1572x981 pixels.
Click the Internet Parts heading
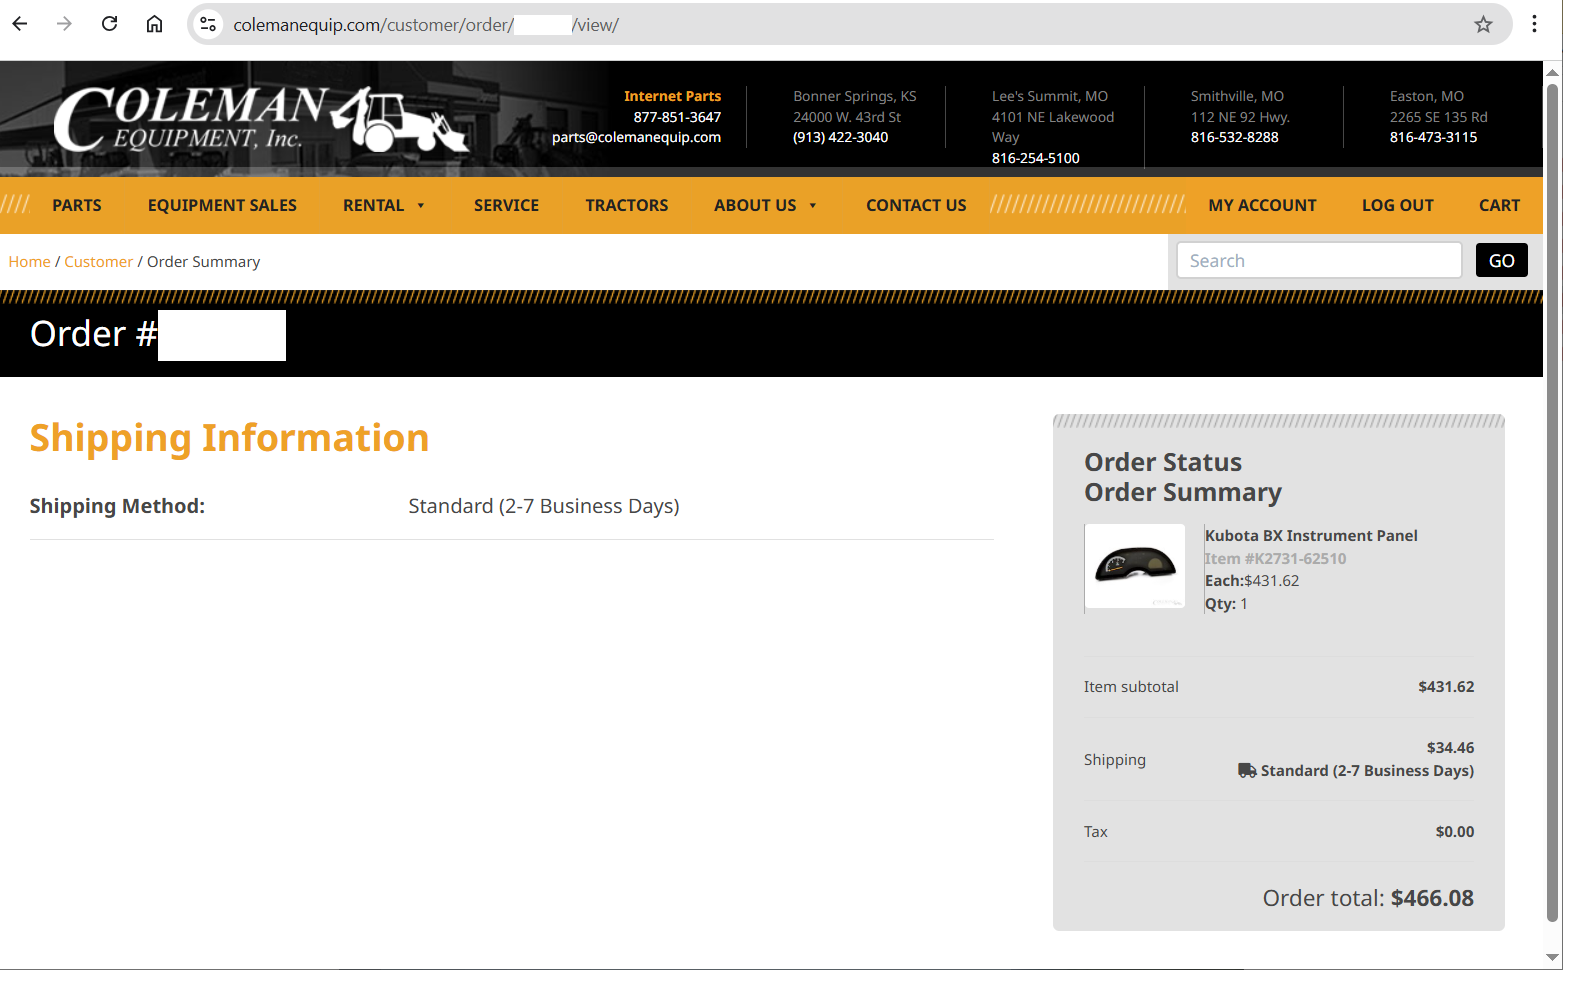[672, 96]
